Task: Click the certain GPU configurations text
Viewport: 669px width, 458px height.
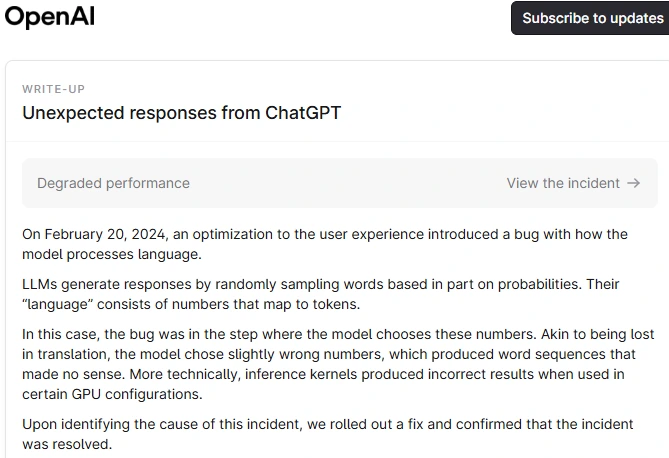Action: pyautogui.click(x=112, y=394)
